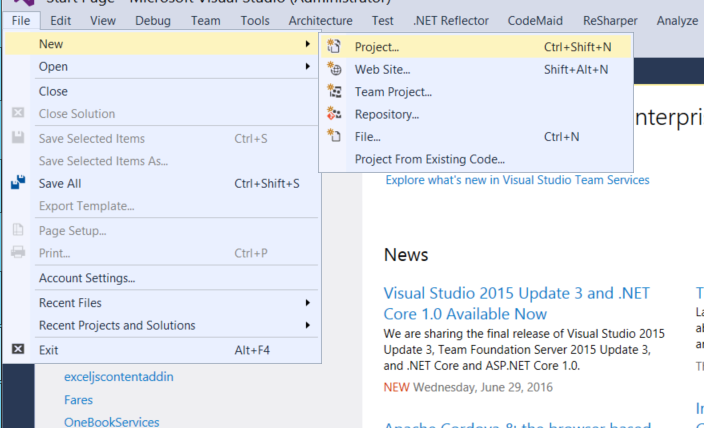The height and width of the screenshot is (428, 704).
Task: Select Export Template... menu item
Action: point(163,206)
